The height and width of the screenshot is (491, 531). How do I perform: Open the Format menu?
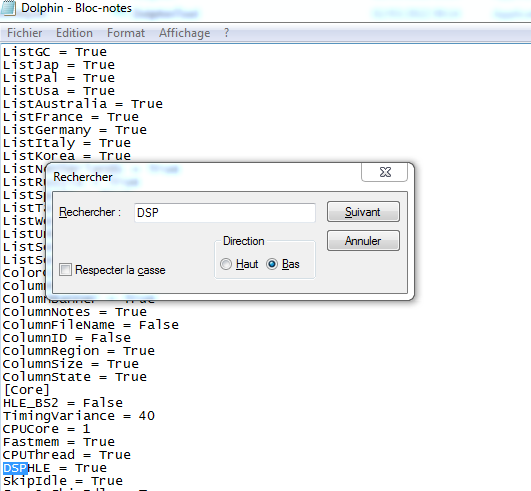[x=126, y=33]
